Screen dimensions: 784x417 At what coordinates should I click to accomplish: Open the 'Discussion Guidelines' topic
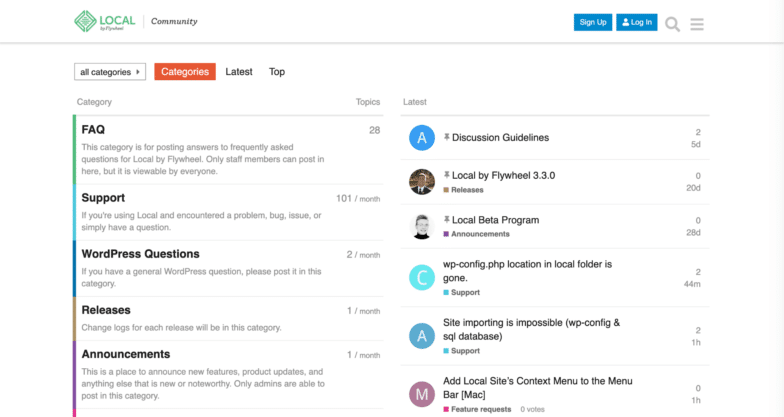pos(500,138)
